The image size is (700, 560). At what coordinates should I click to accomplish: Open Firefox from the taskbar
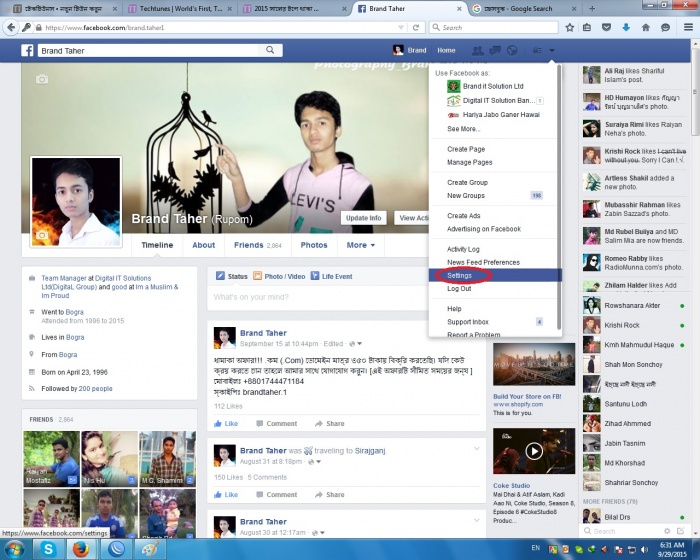[x=81, y=549]
